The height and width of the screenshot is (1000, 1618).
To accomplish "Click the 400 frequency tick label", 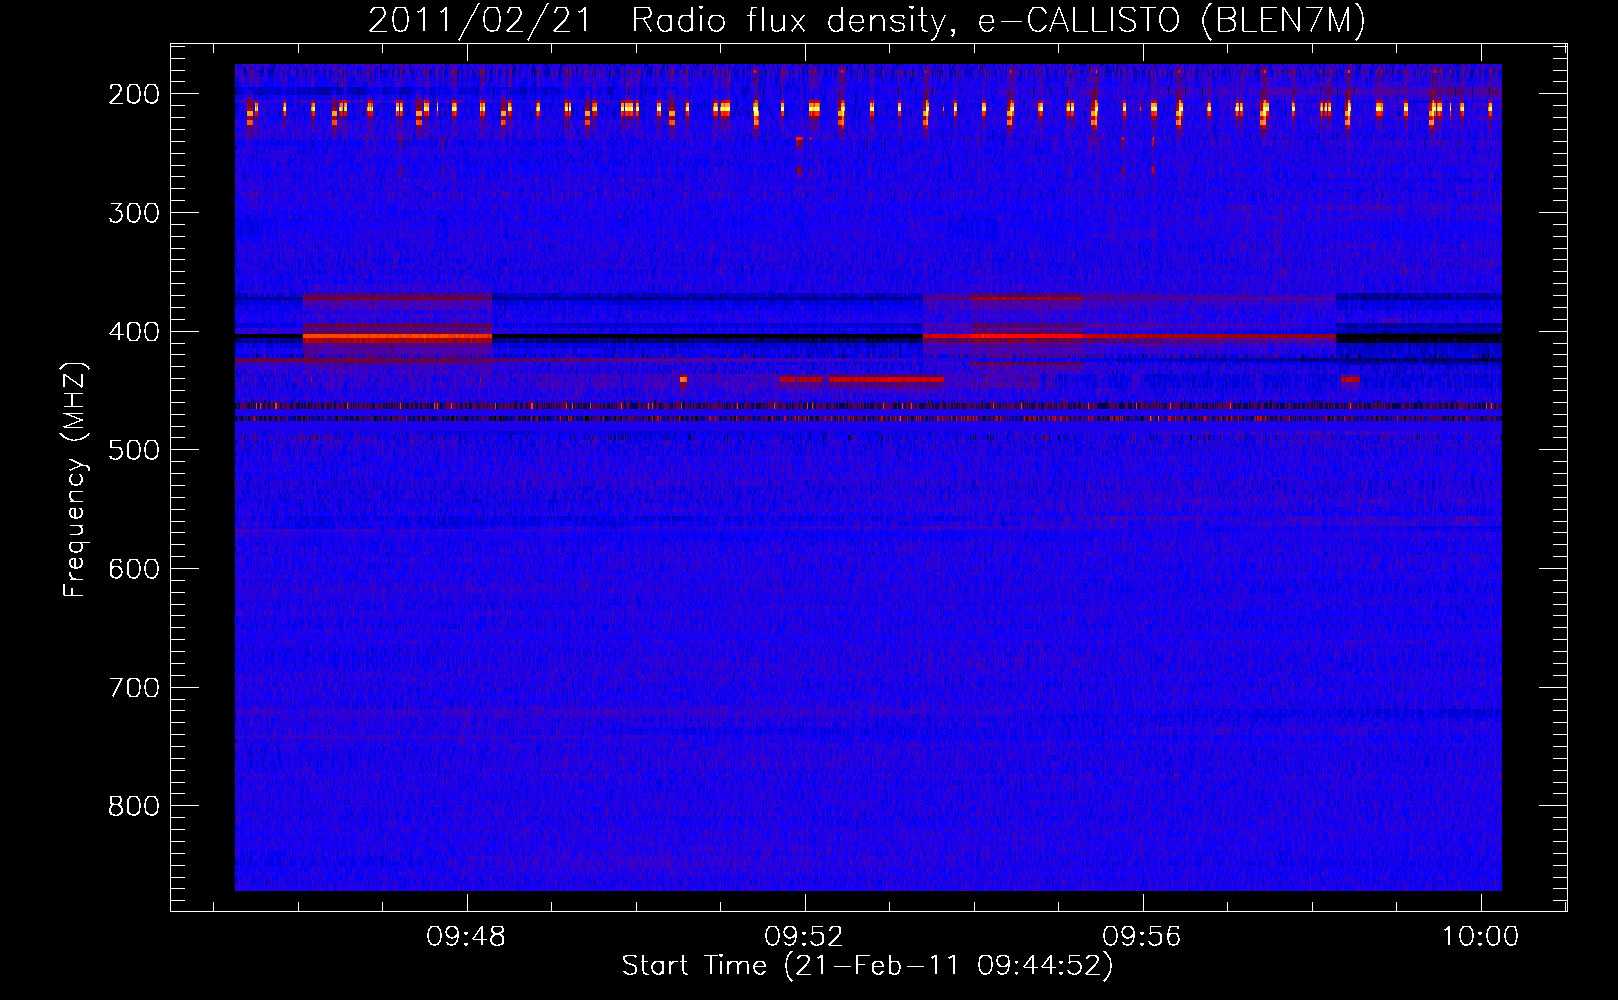I will click(134, 332).
